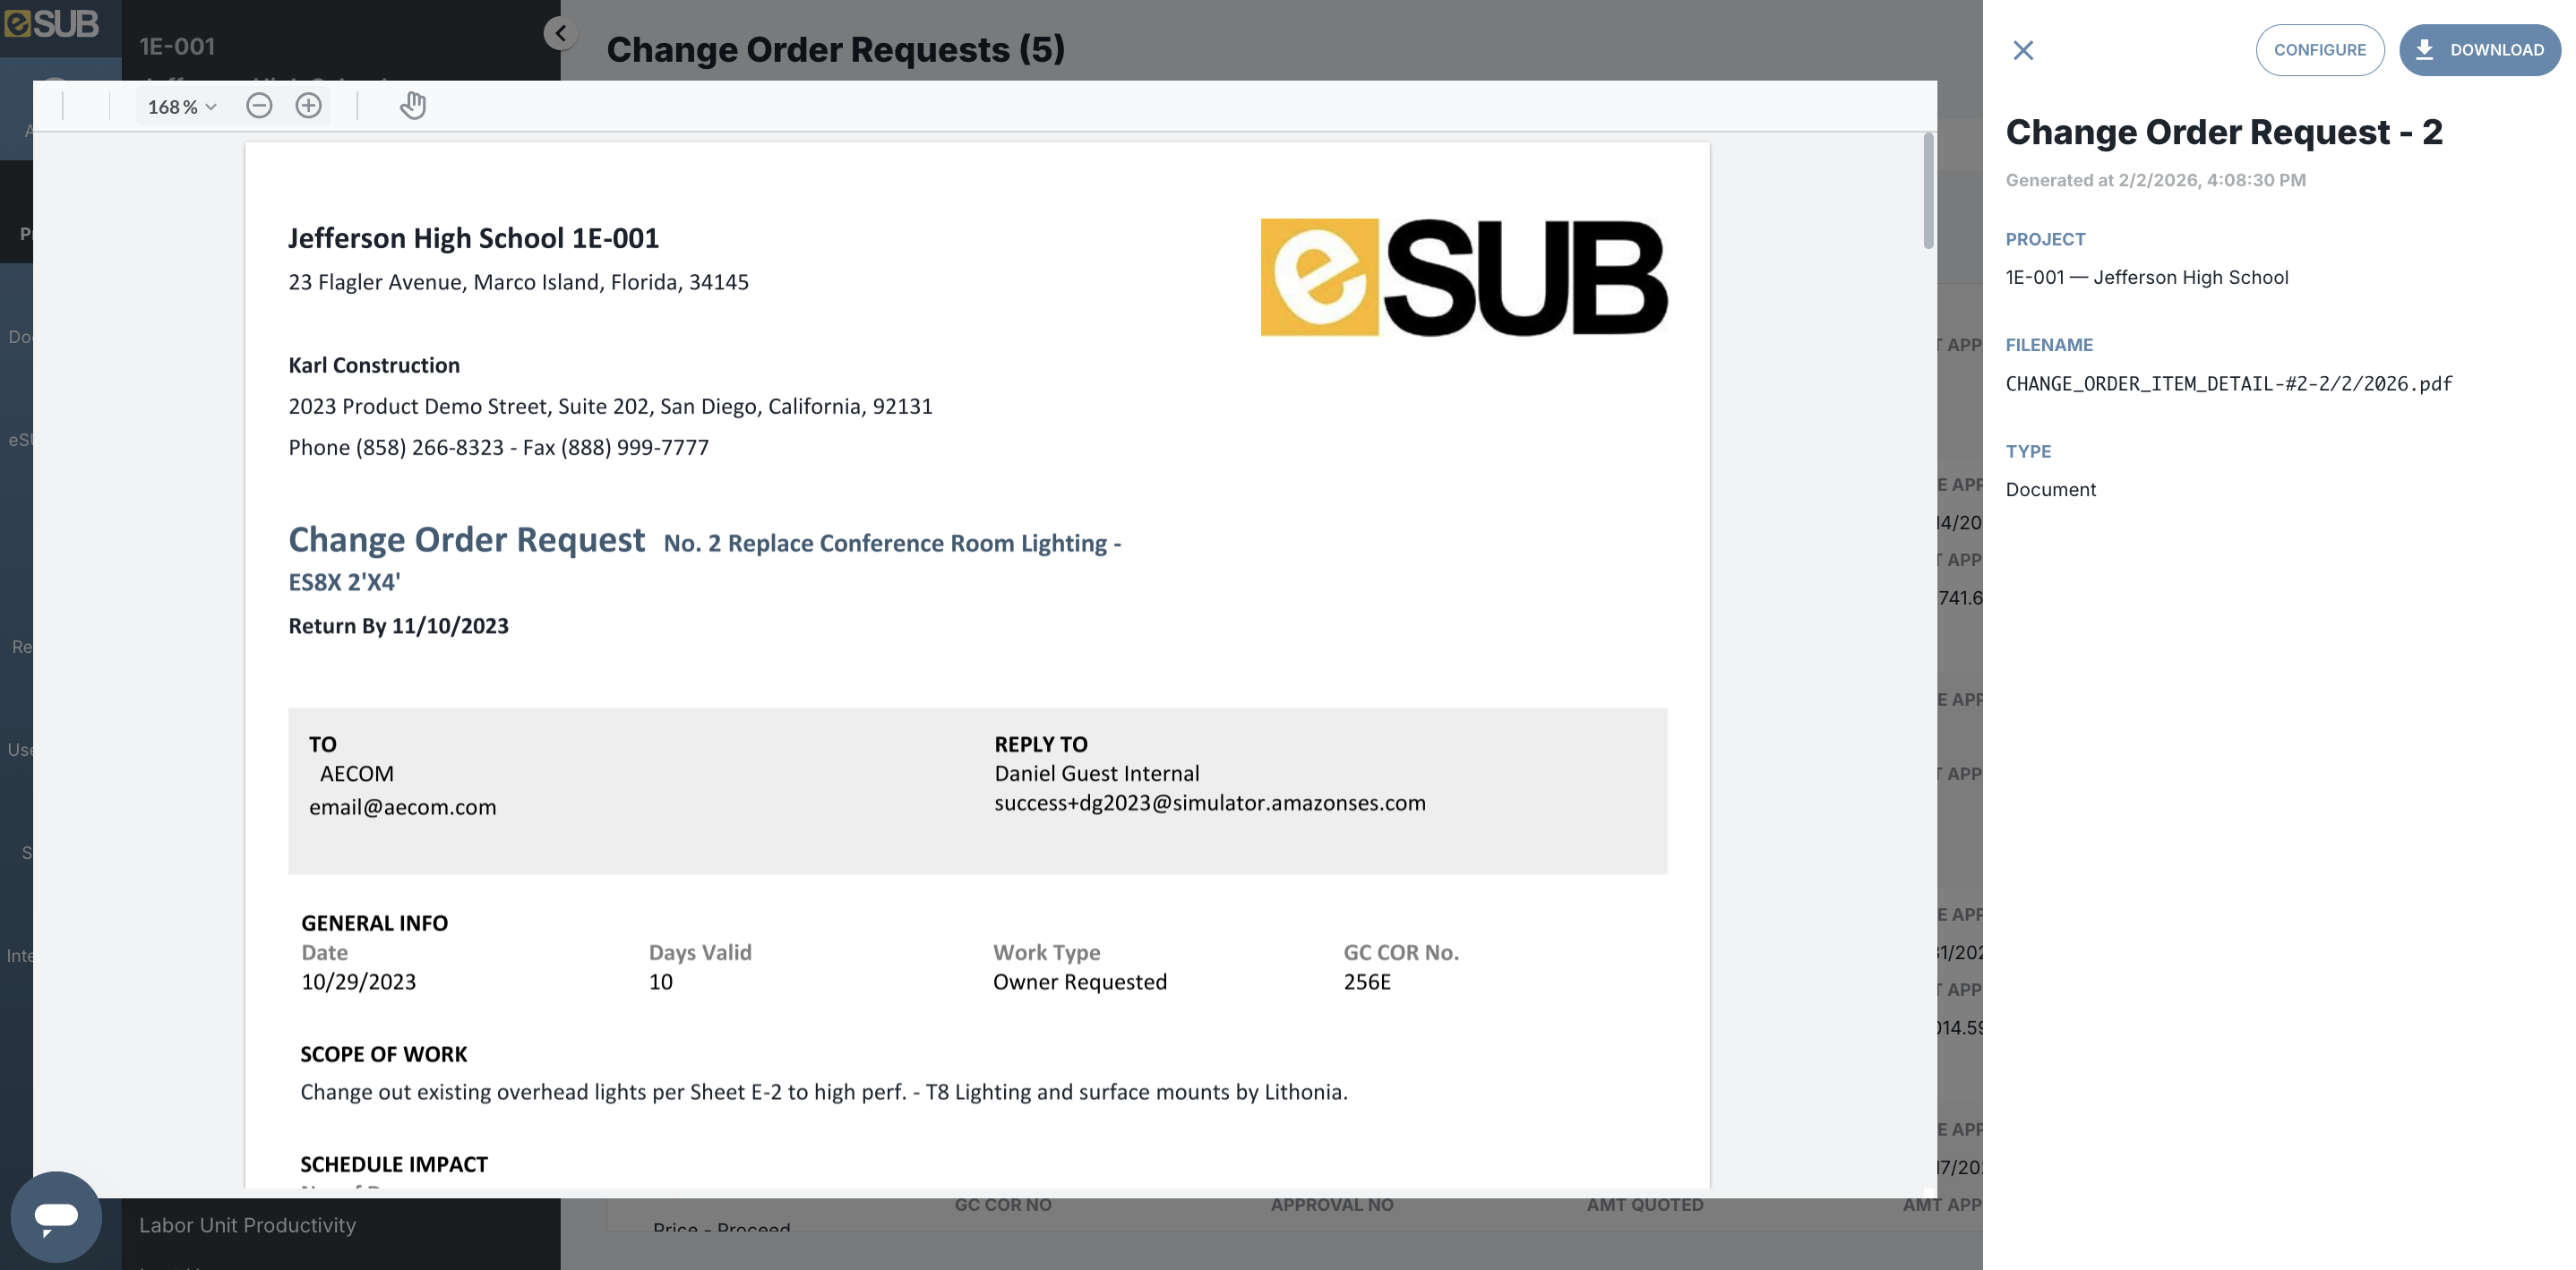Screen dimensions: 2576x1270
Task: Click the eSUB logo in header
Action: (x=52, y=23)
